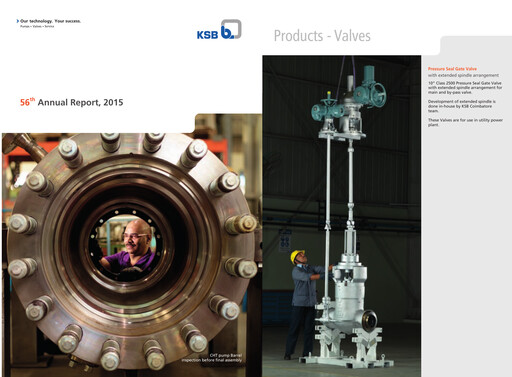Click the 'Products - Valves' heading
This screenshot has height=377, width=512.
[322, 36]
